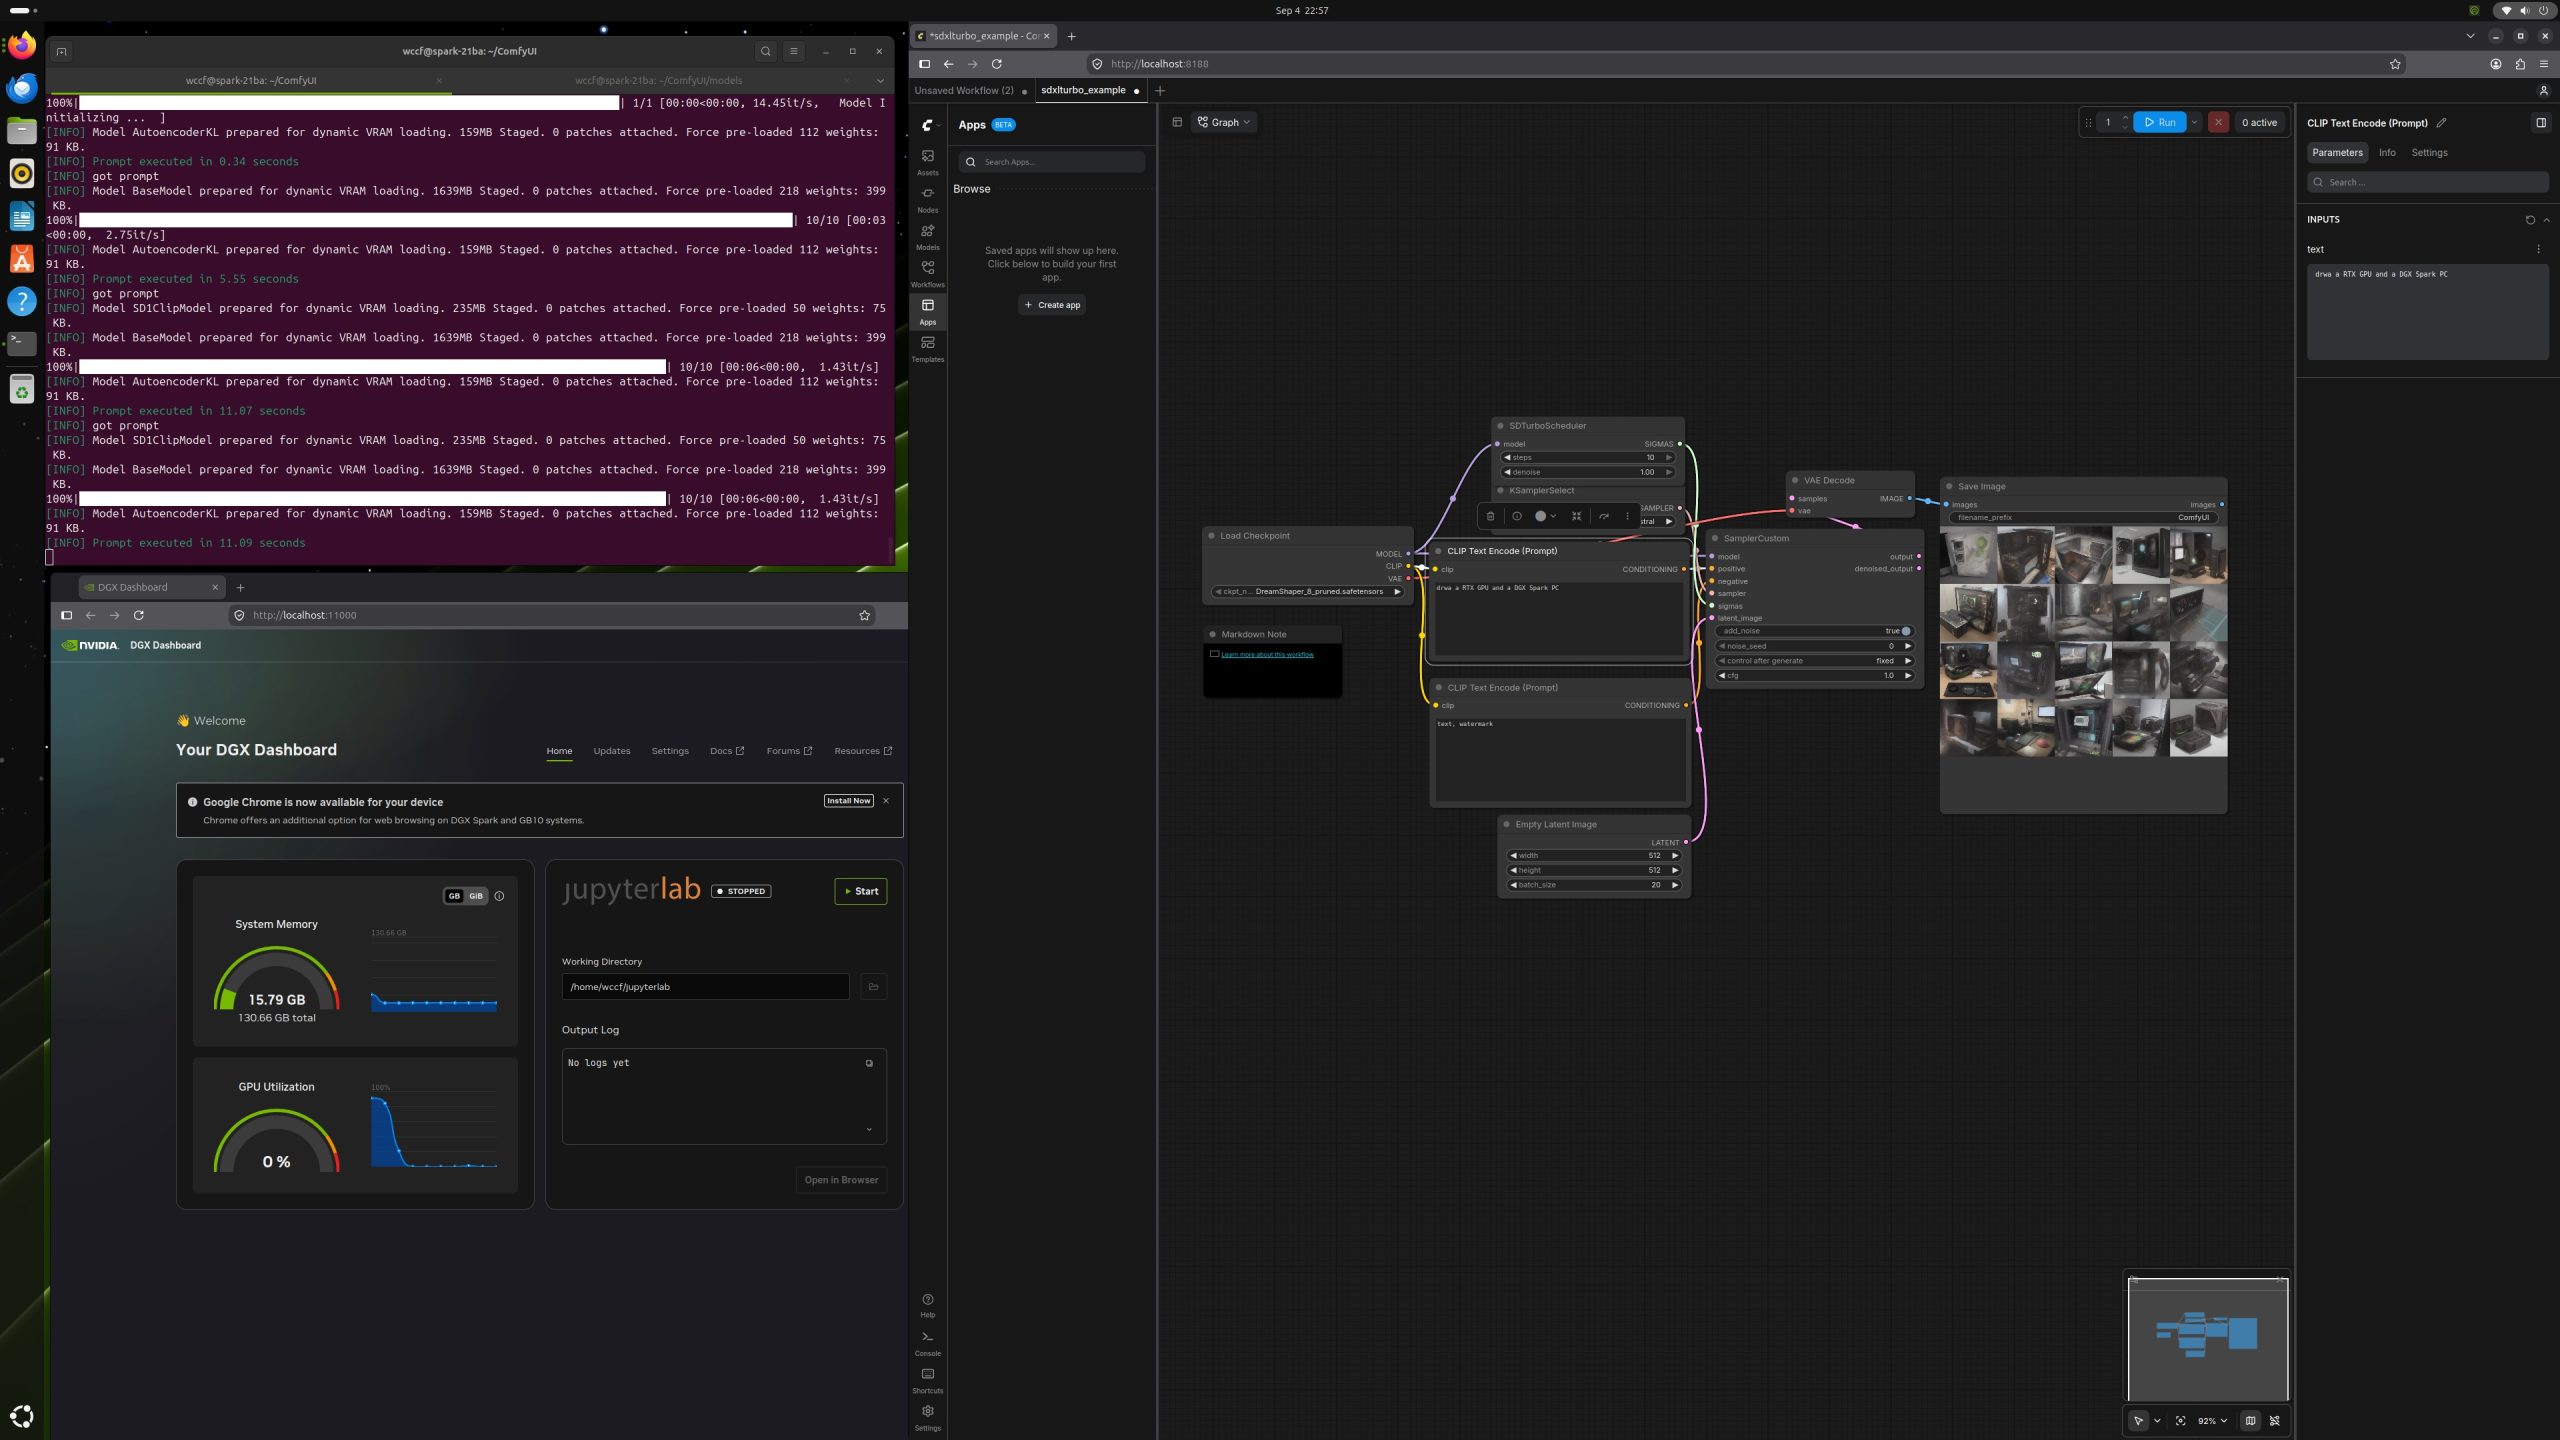The image size is (2560, 1440).
Task: Toggle the left panel in workflow toolbar
Action: 1177,122
